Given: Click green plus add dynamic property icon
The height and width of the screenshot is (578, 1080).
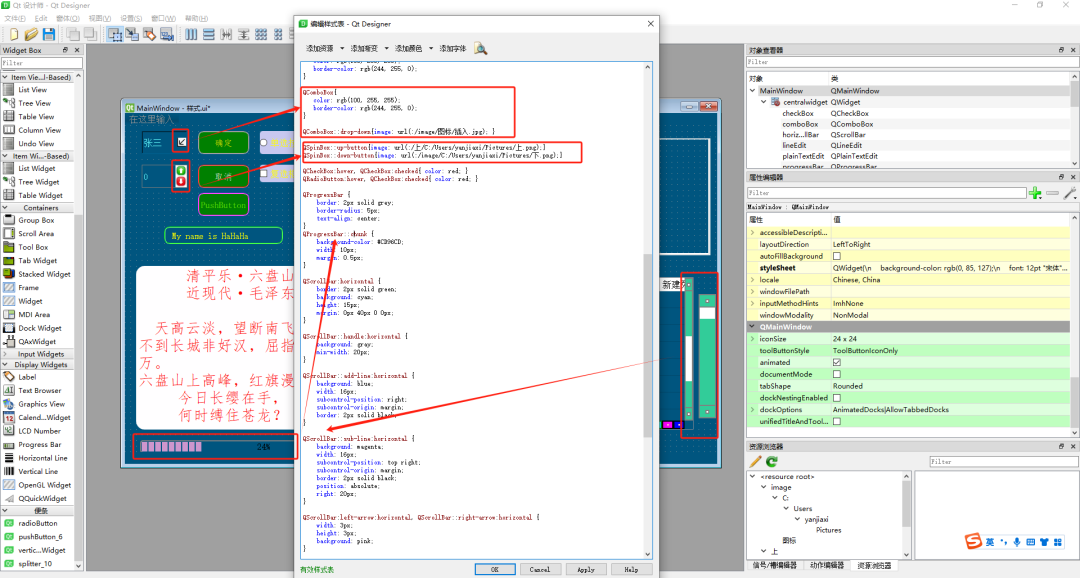Looking at the screenshot, I should [x=1035, y=194].
